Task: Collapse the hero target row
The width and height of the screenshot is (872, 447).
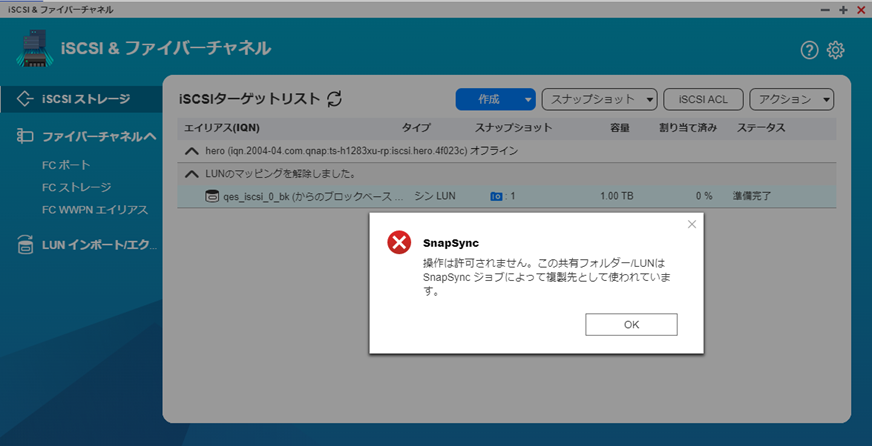Action: [192, 150]
